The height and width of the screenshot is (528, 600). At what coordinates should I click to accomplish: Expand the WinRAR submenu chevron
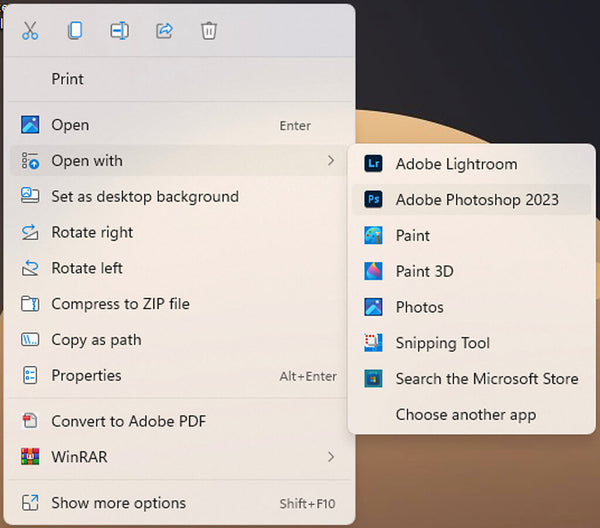click(330, 457)
